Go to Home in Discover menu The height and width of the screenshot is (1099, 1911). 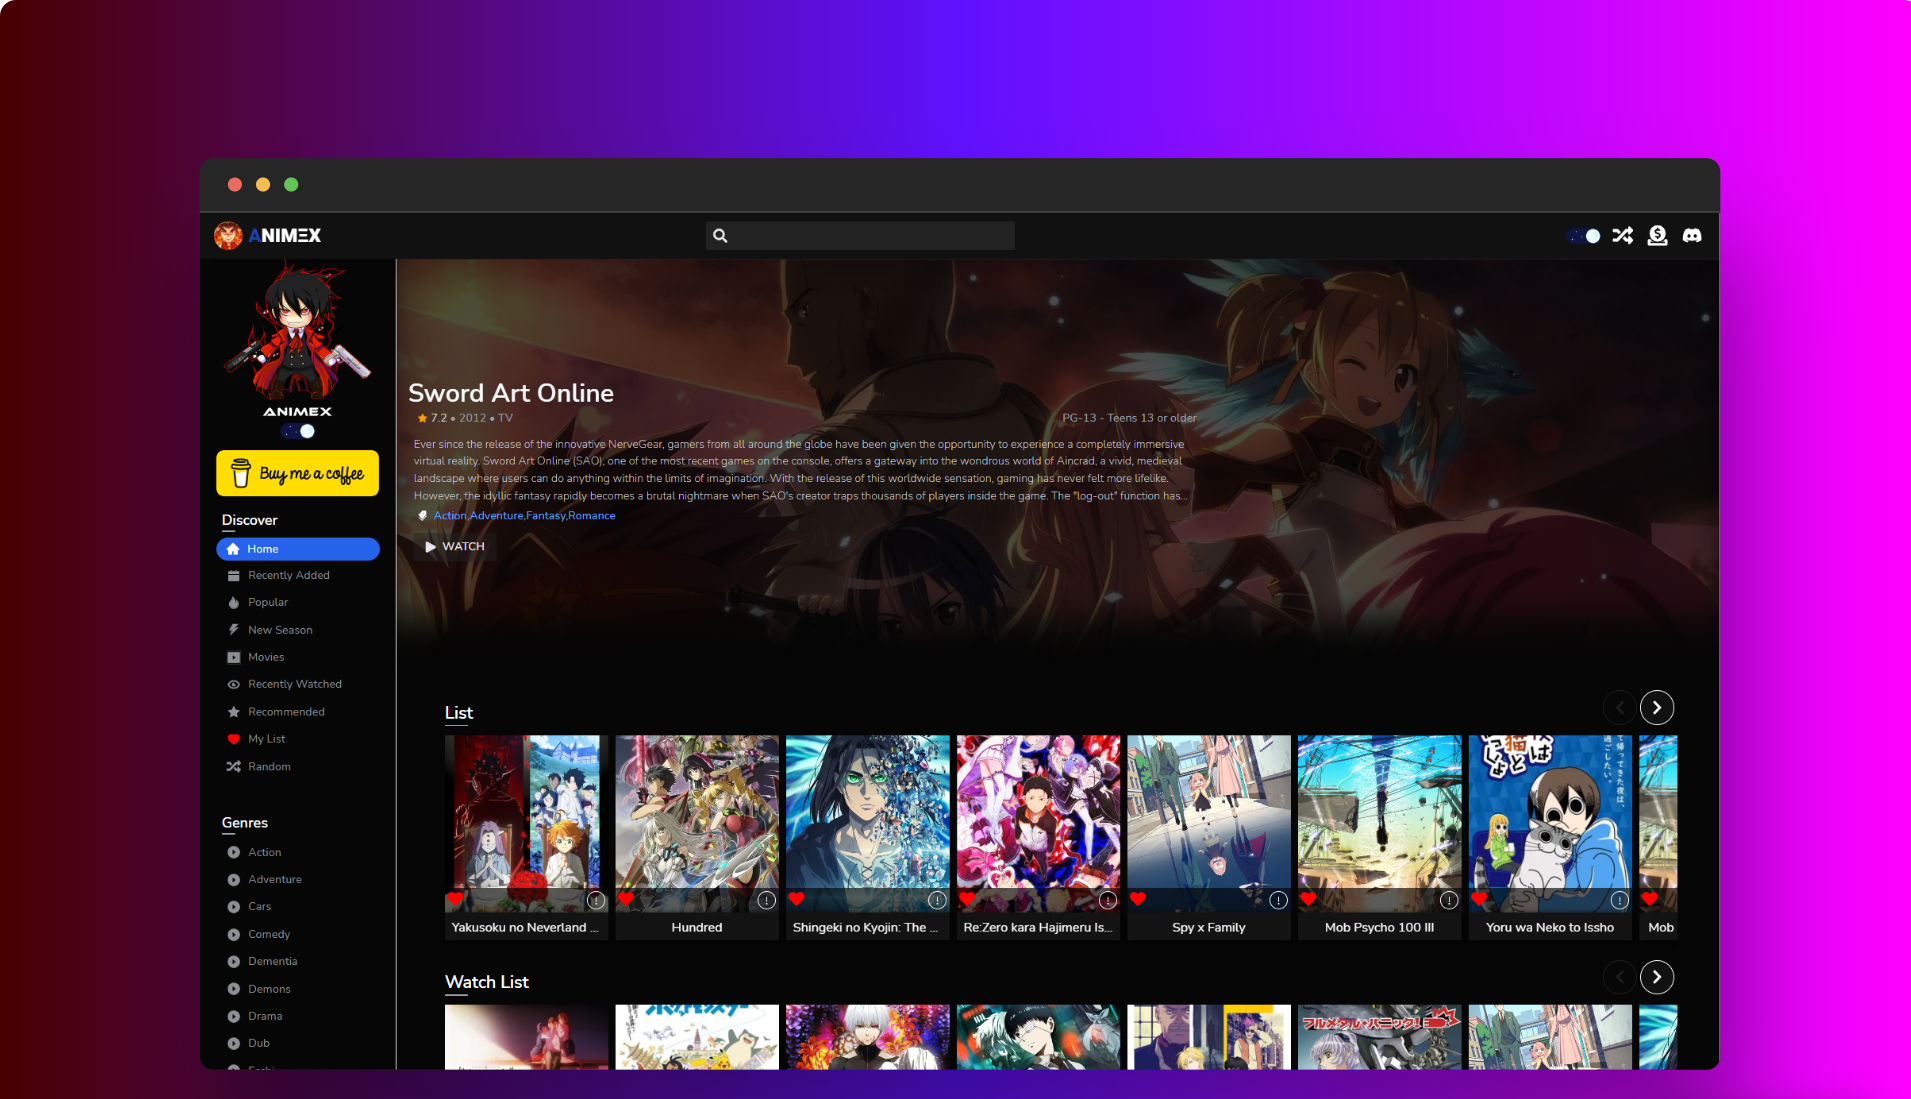point(298,549)
